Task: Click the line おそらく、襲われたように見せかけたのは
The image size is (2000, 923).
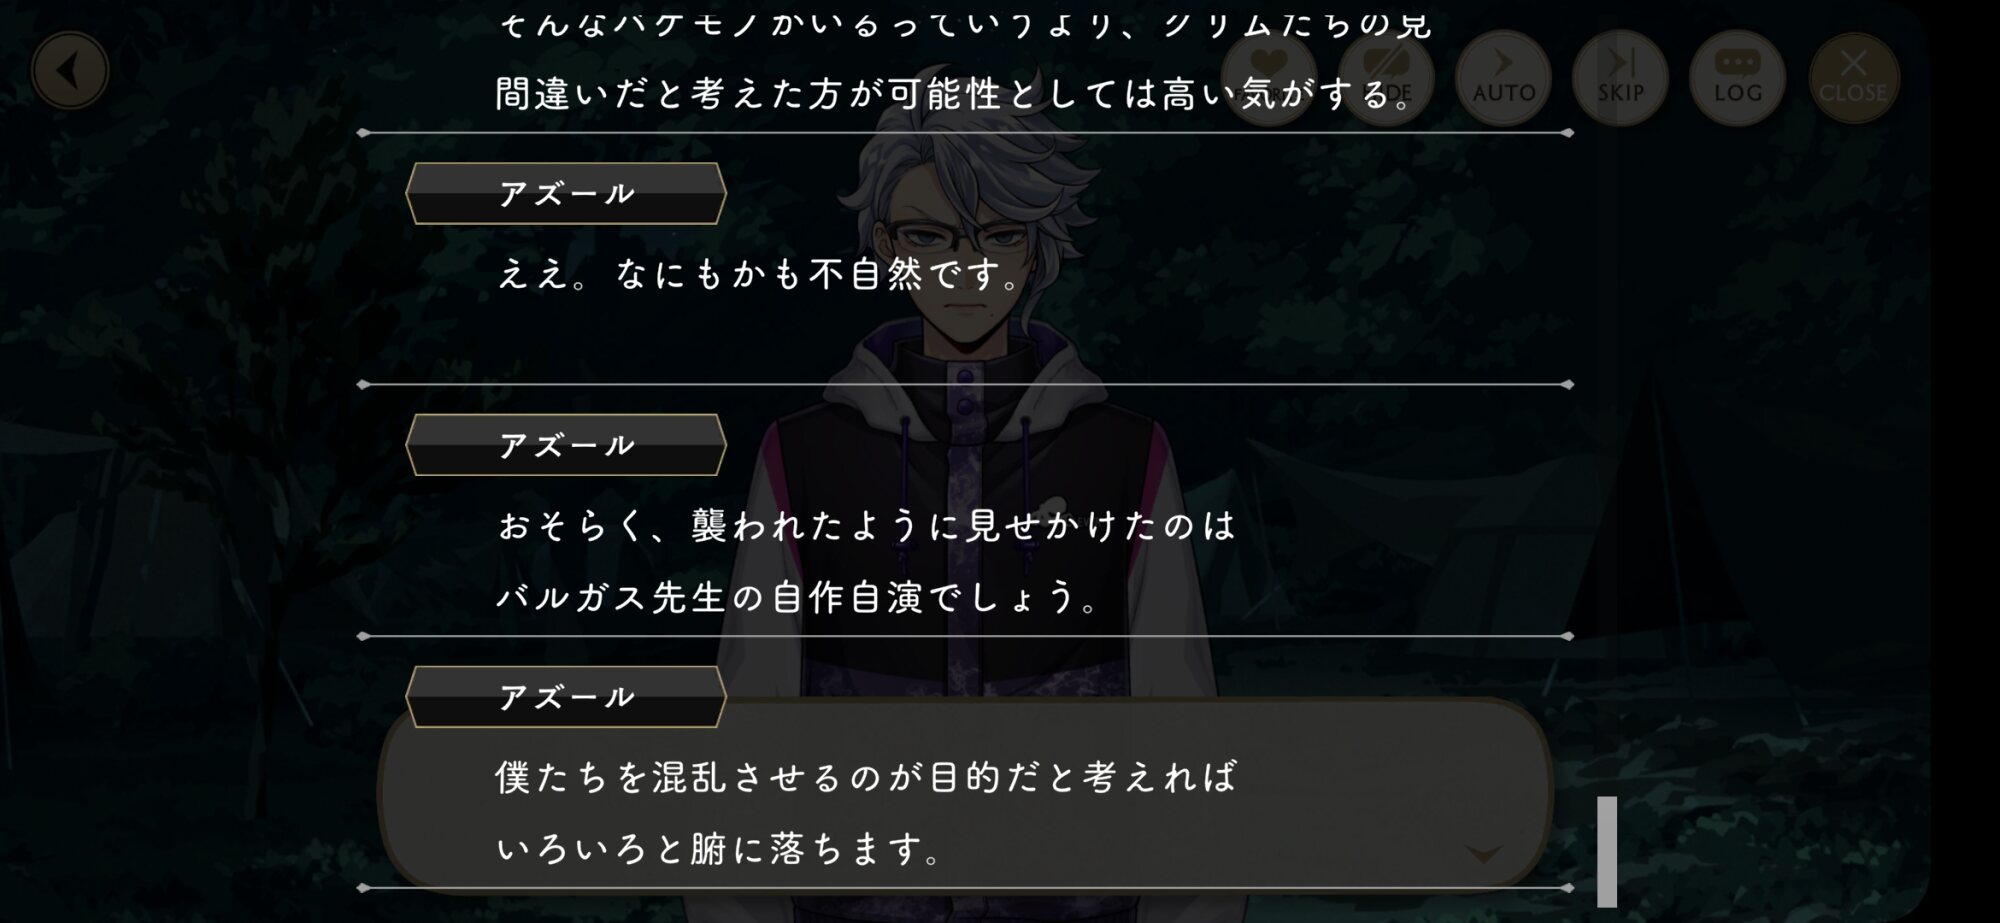Action: pos(867,526)
